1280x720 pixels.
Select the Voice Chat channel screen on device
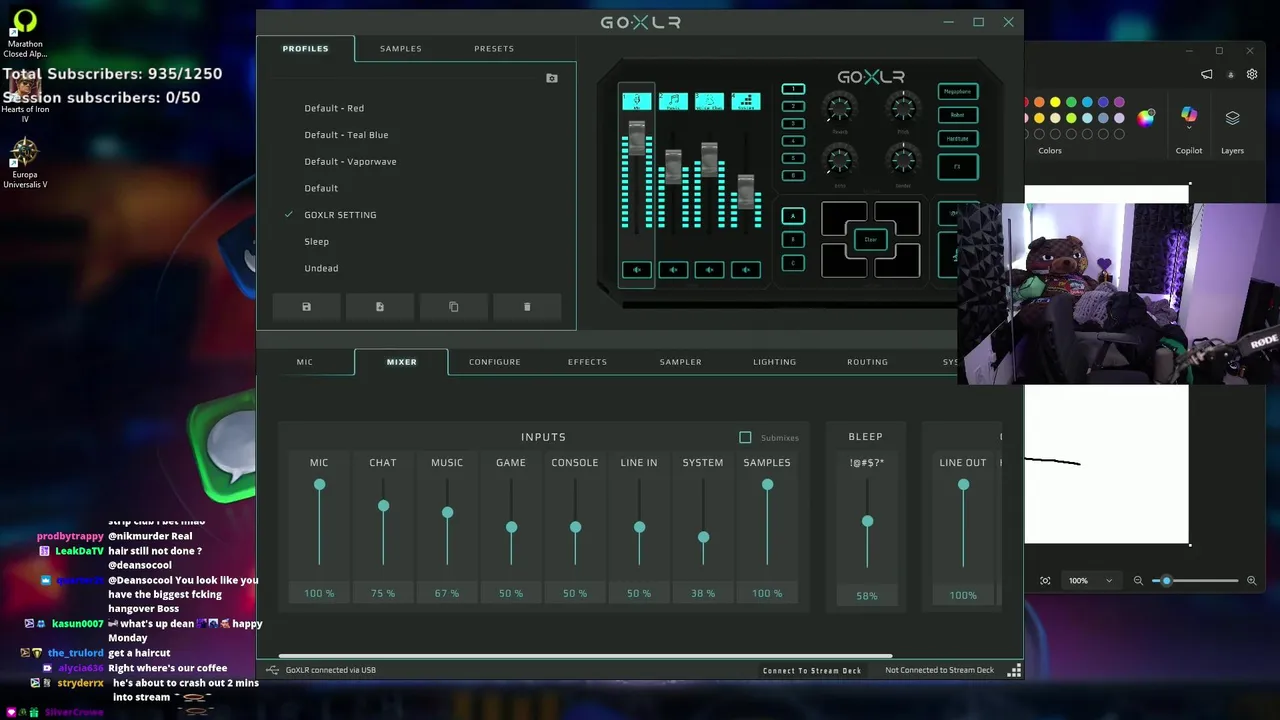[709, 101]
